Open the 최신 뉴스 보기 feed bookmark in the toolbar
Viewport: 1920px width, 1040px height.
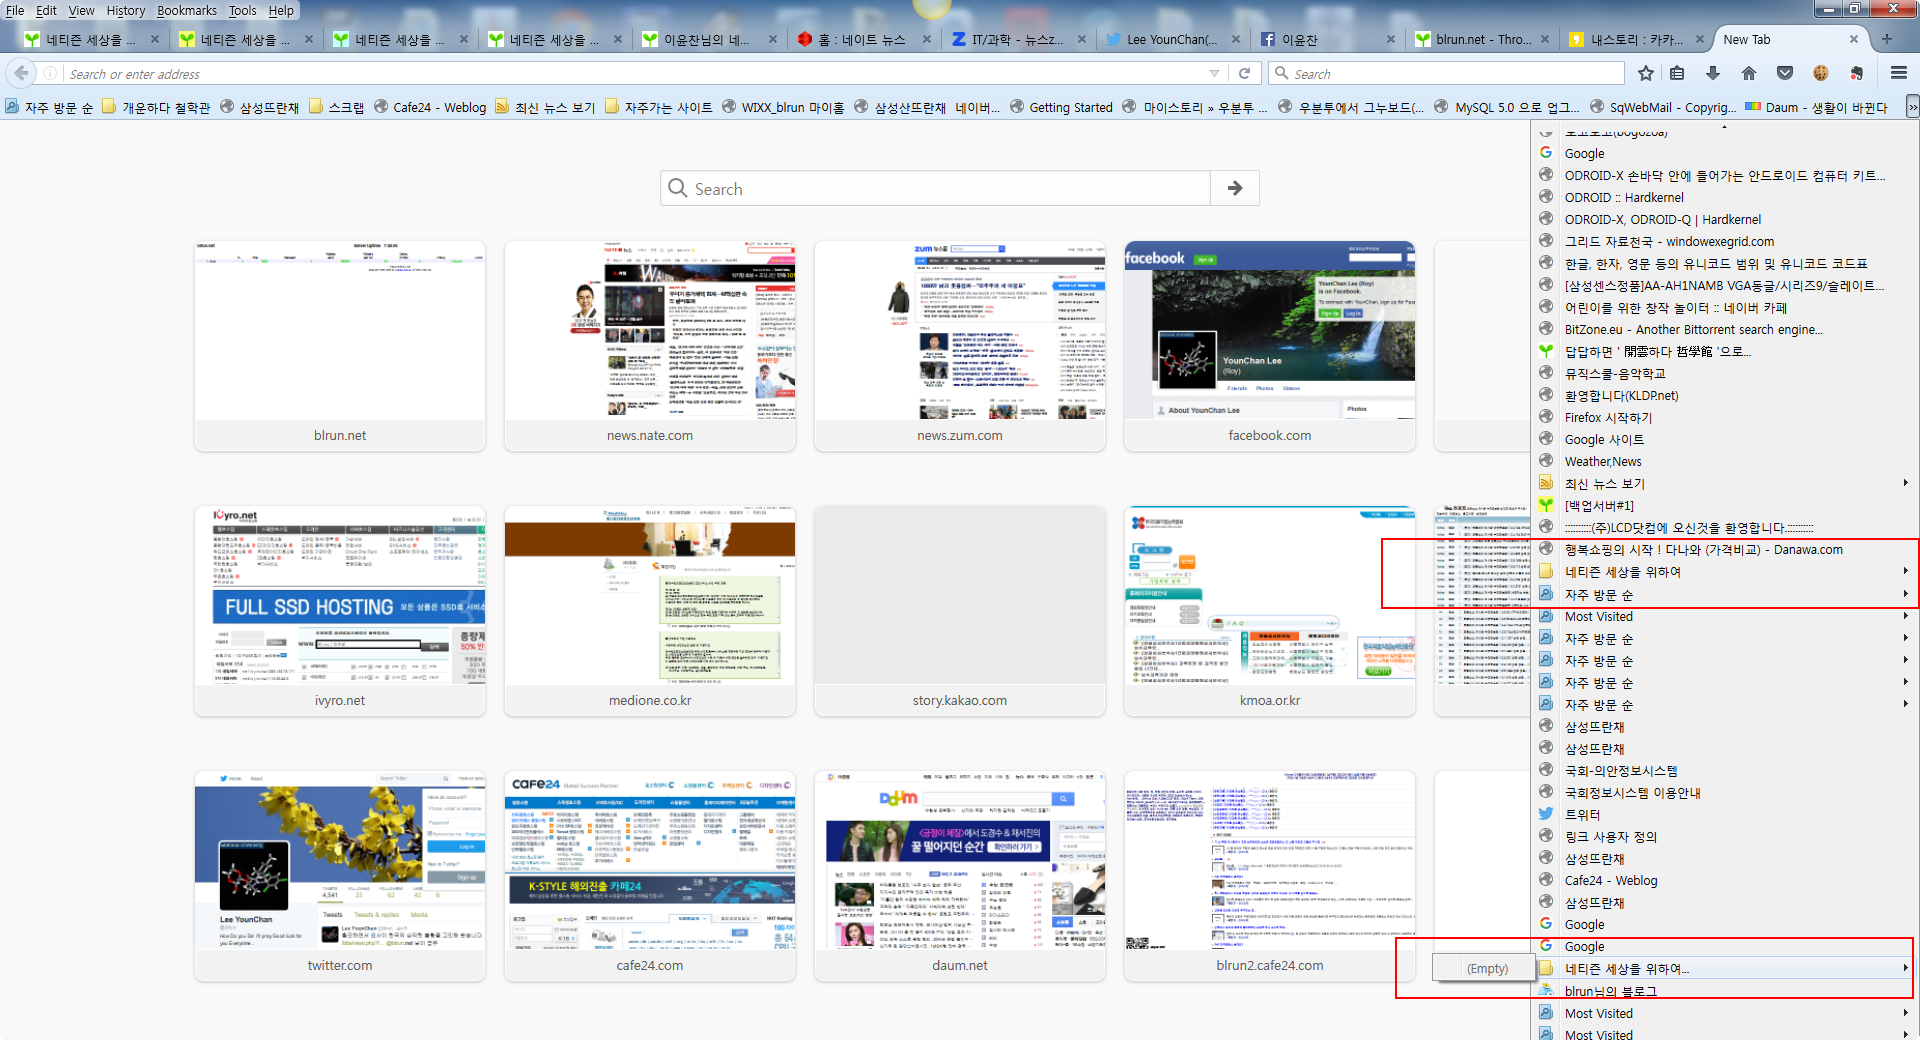coord(545,107)
